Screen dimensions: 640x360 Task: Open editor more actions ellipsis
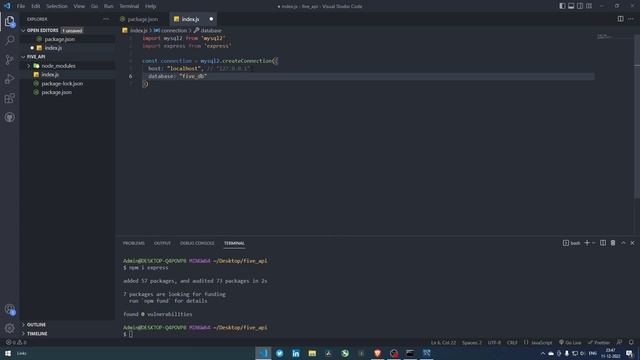click(x=631, y=19)
